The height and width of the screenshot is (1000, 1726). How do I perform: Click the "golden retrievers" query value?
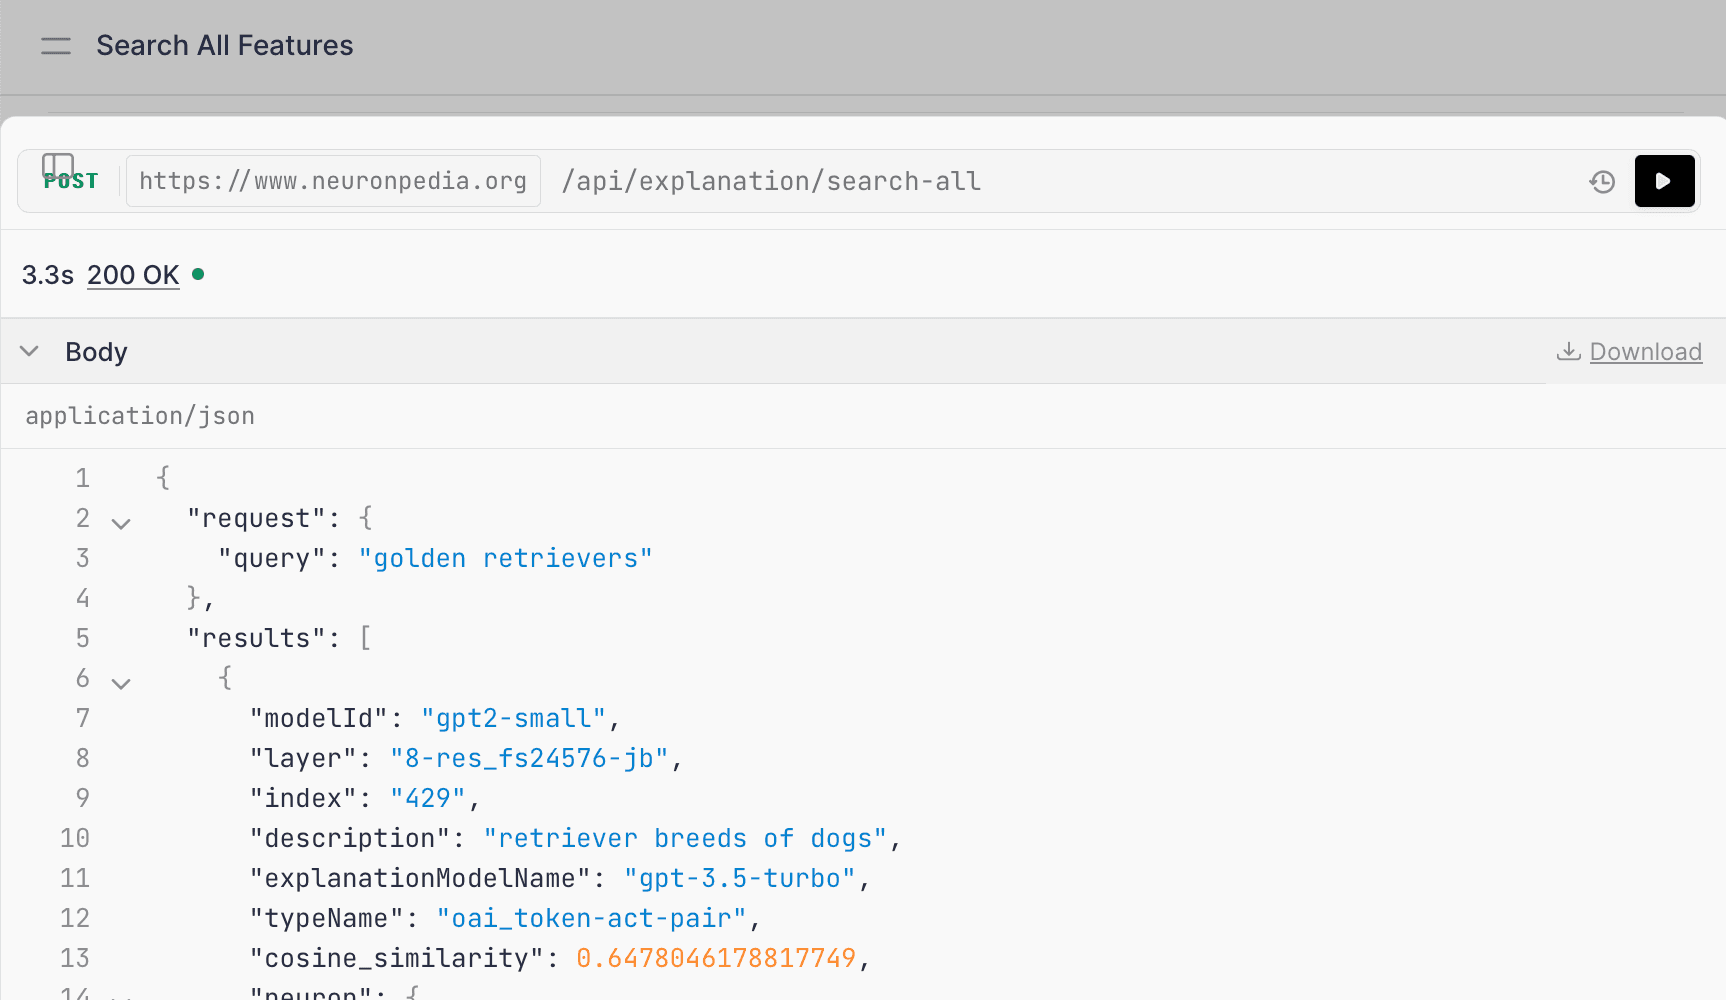point(505,558)
